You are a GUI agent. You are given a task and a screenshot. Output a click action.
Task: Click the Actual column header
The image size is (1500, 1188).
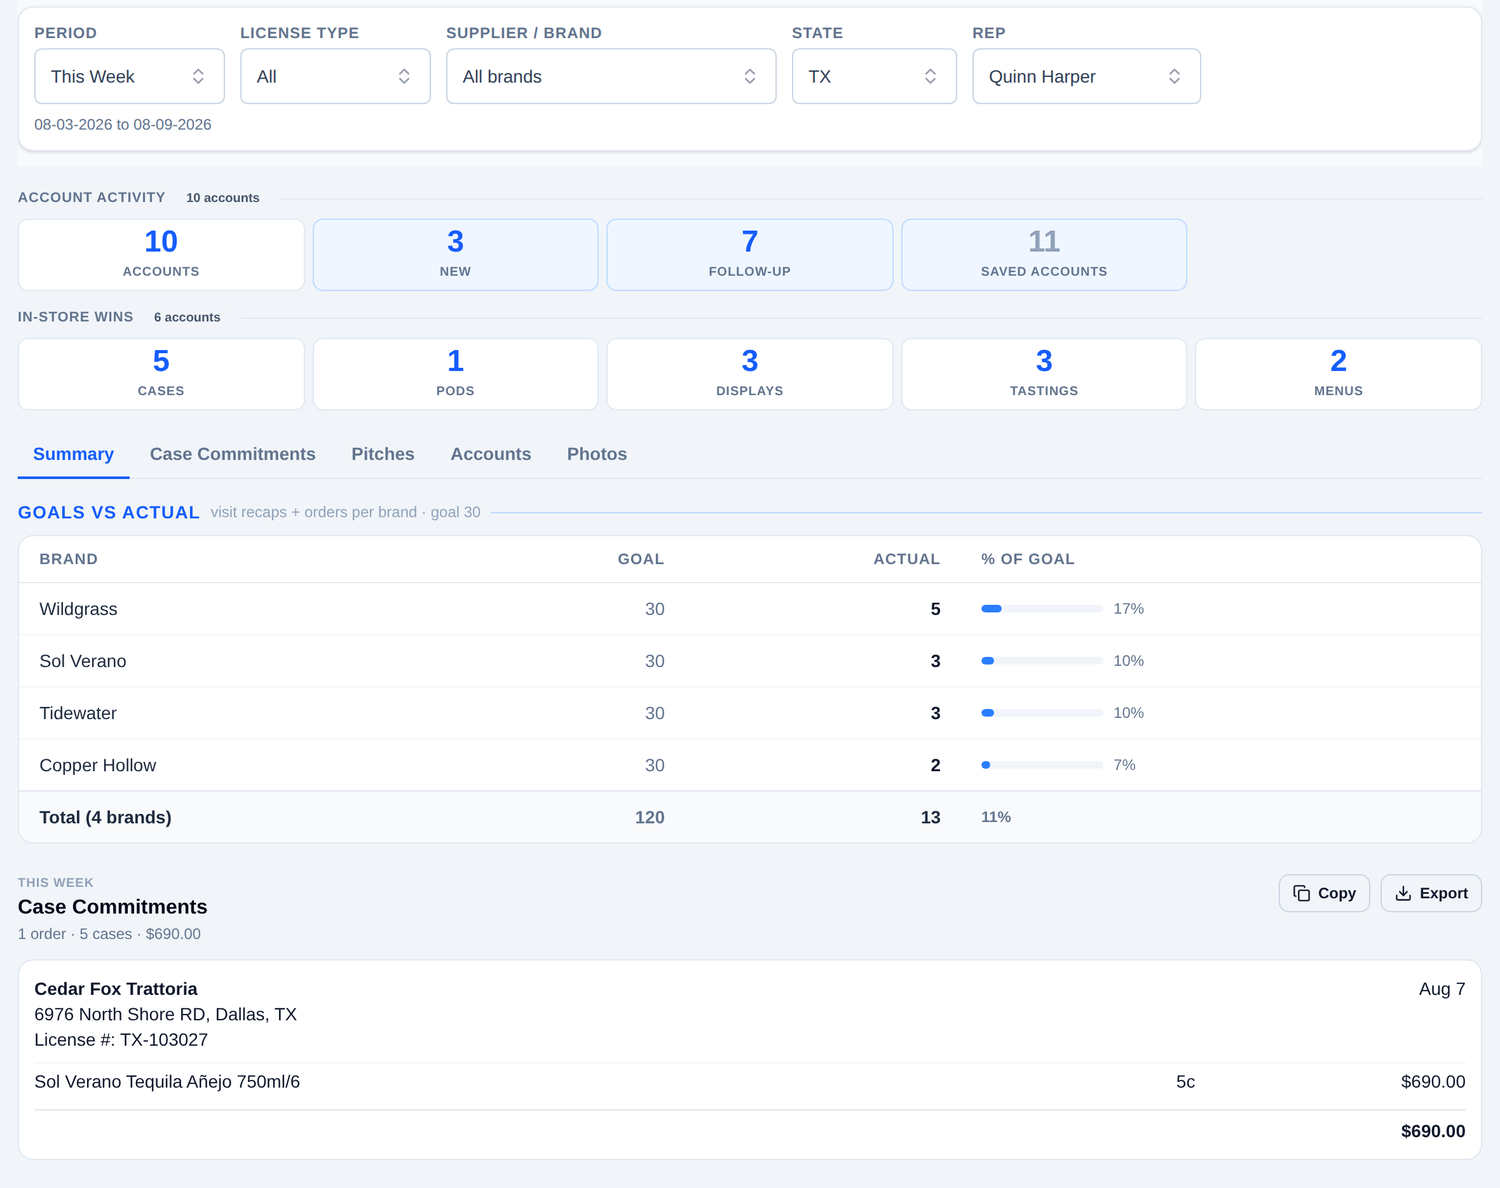coord(907,559)
